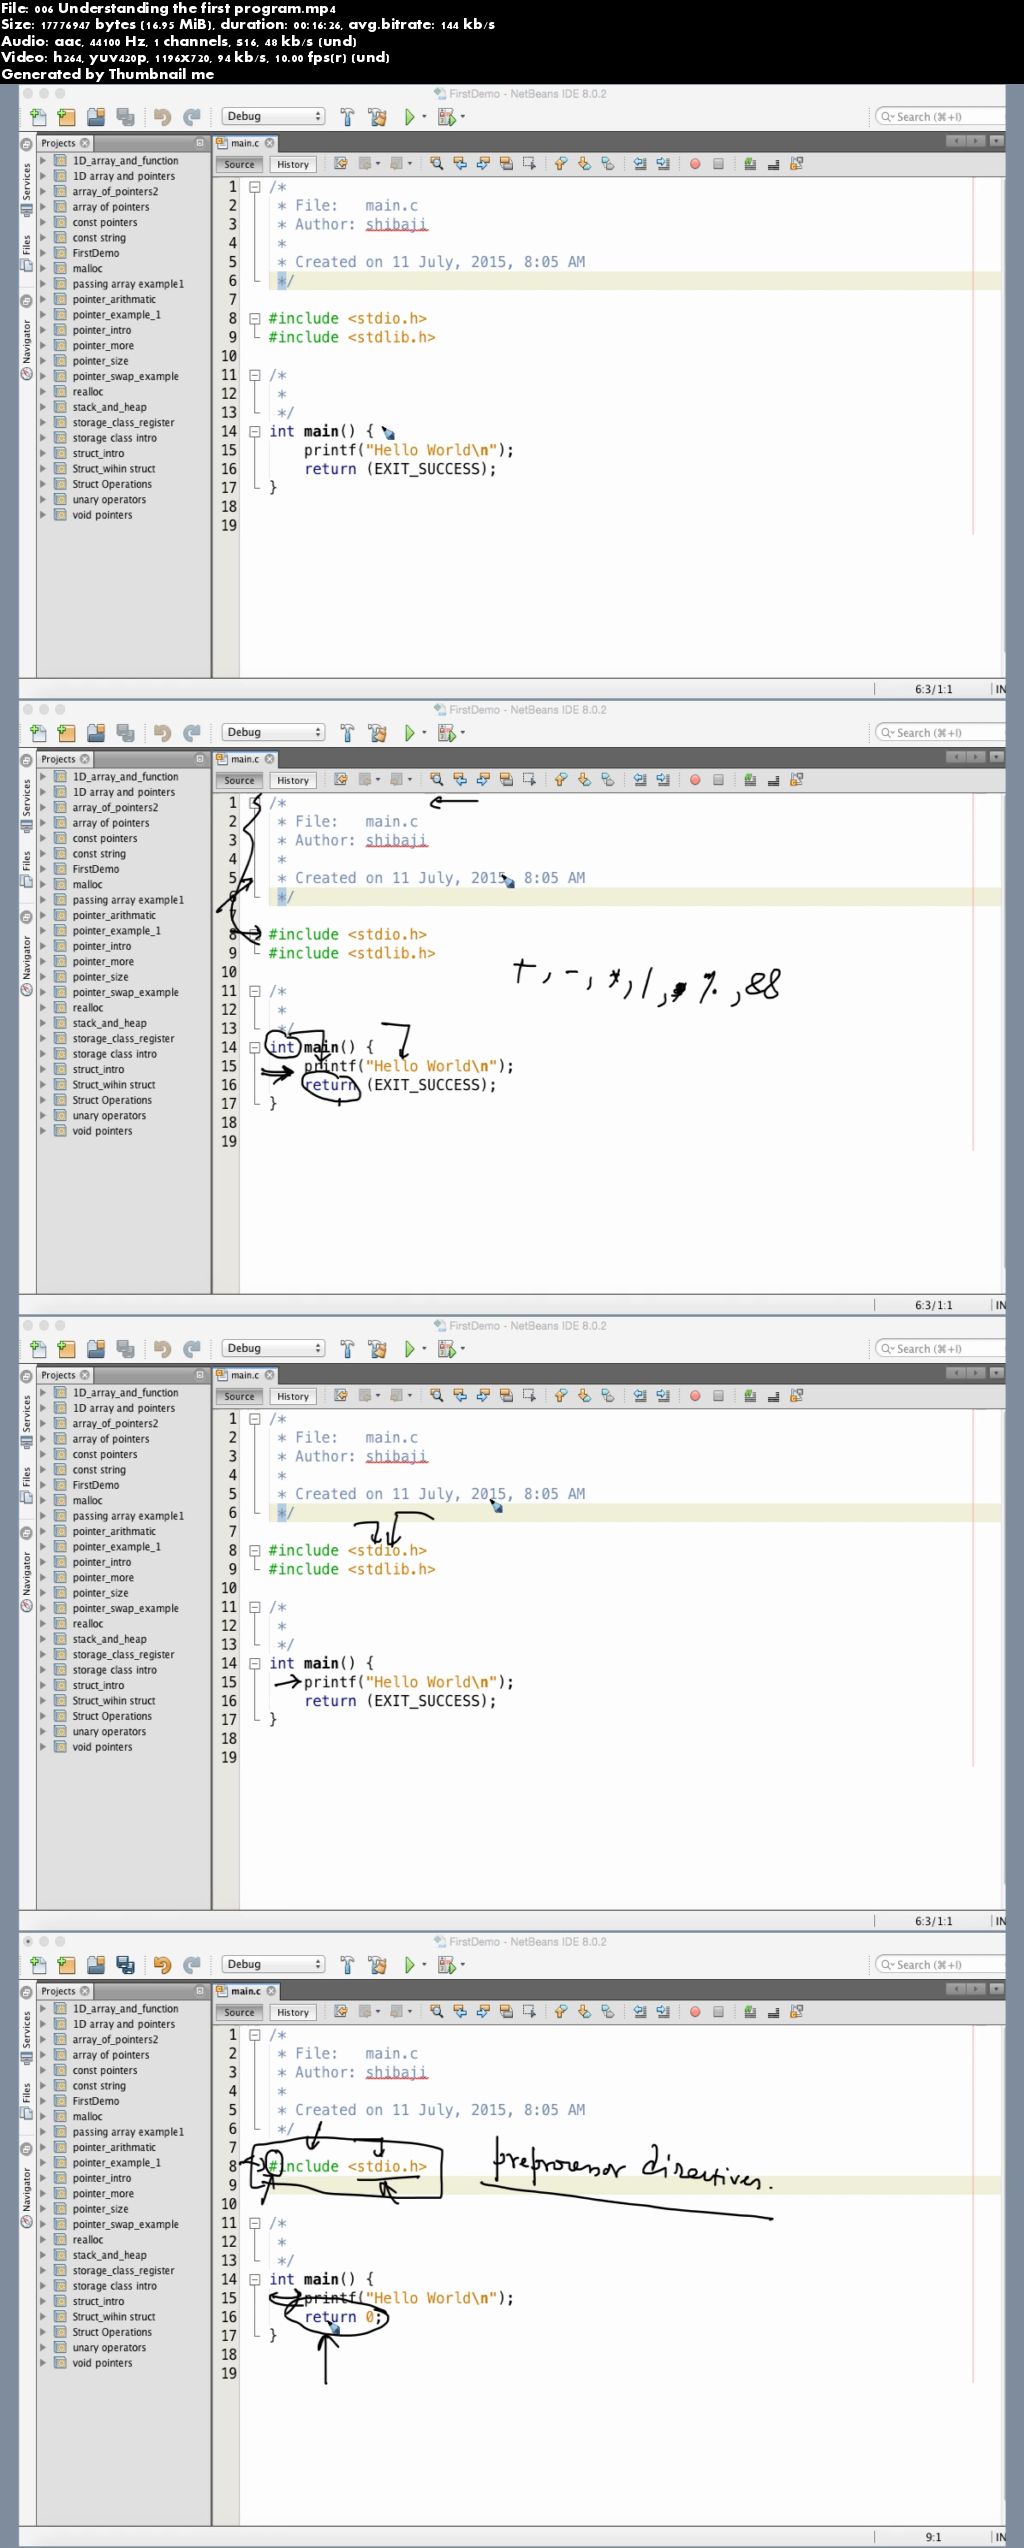Open Debug configuration combo box in top frame

coord(273,117)
